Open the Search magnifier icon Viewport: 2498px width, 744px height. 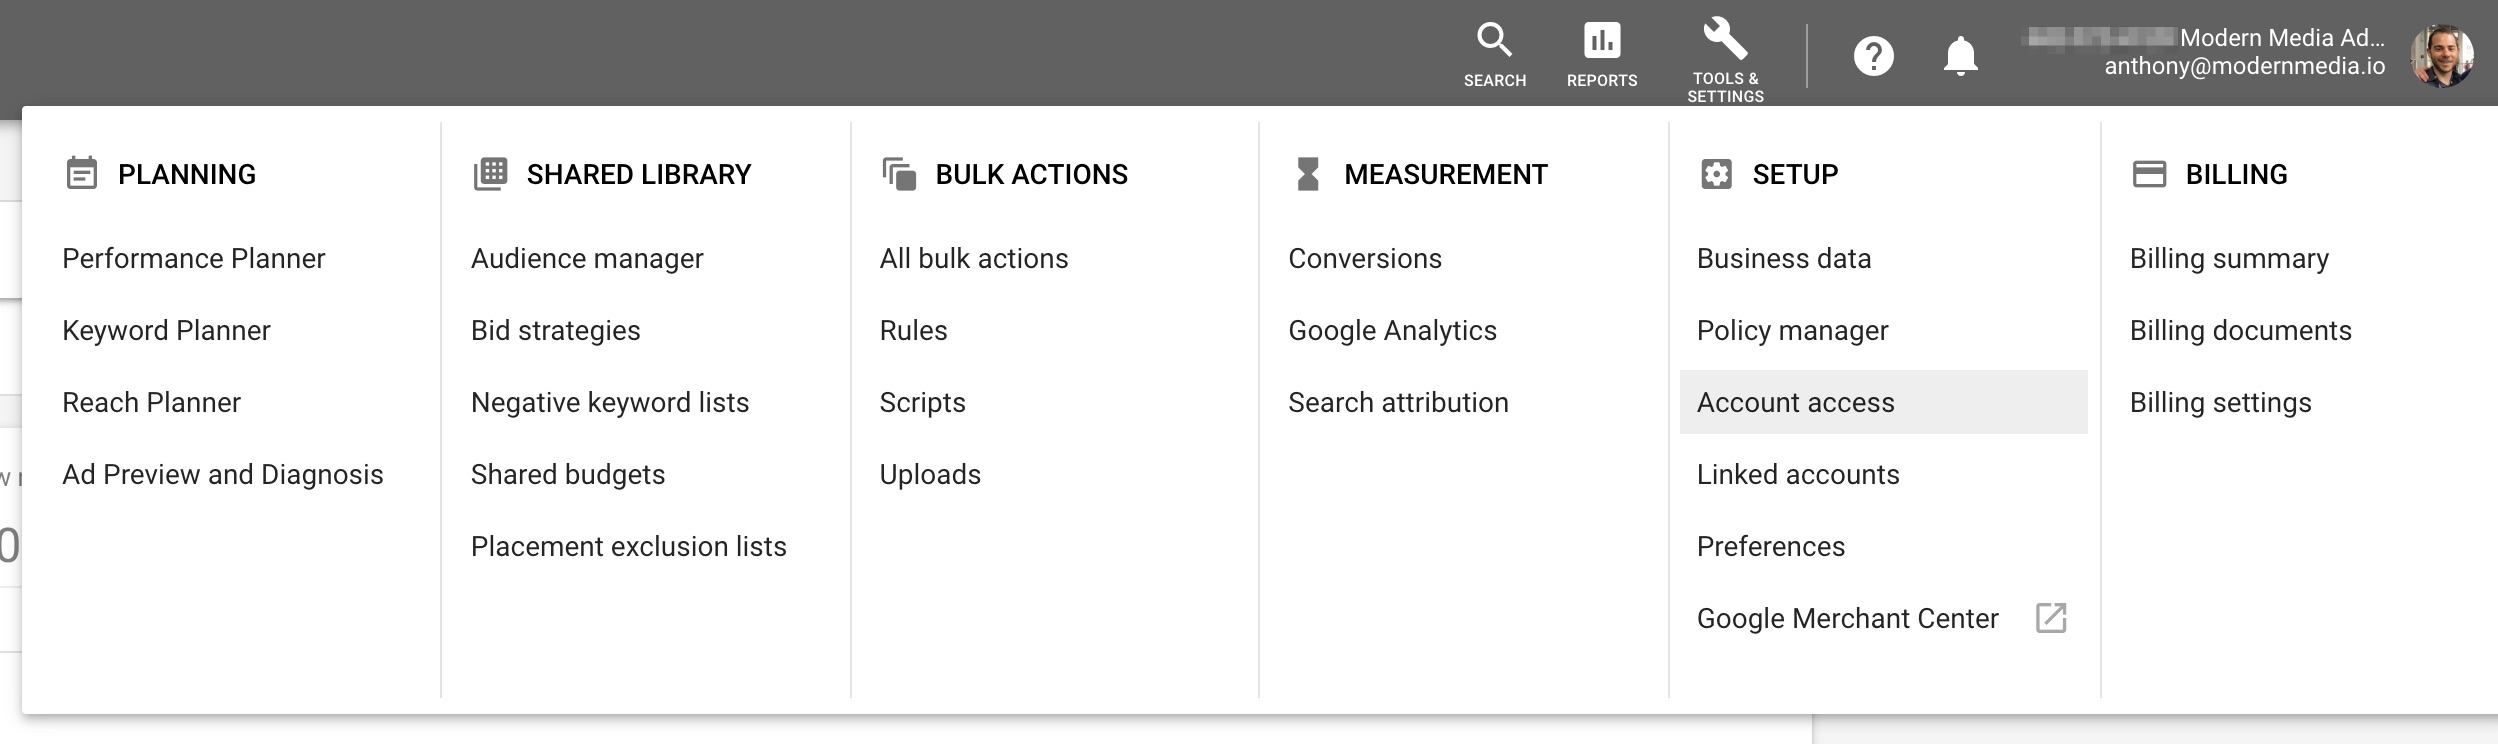[1494, 41]
